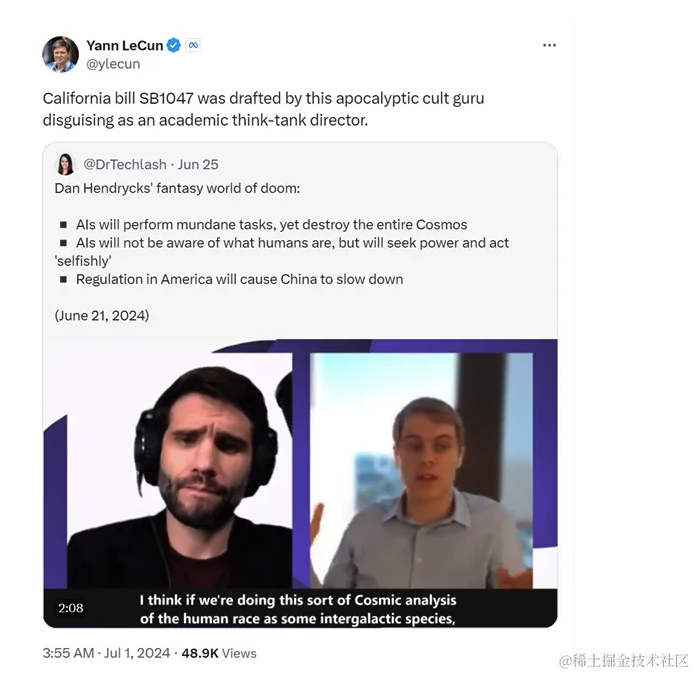Click the main tweet text about SB1047
The width and height of the screenshot is (694, 674).
[x=263, y=109]
